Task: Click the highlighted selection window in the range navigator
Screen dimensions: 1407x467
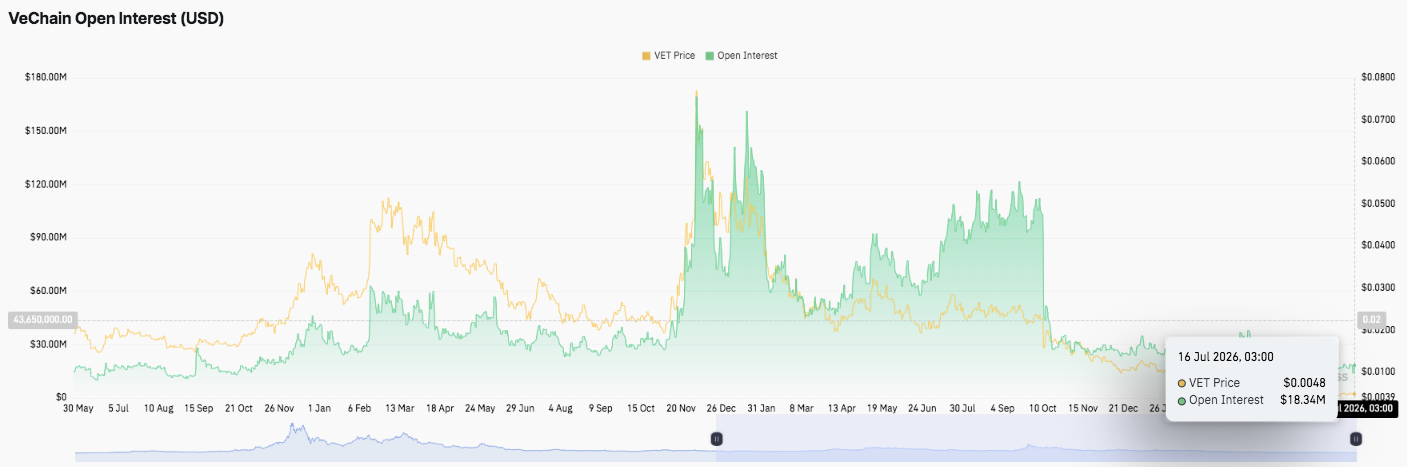Action: (1036, 439)
